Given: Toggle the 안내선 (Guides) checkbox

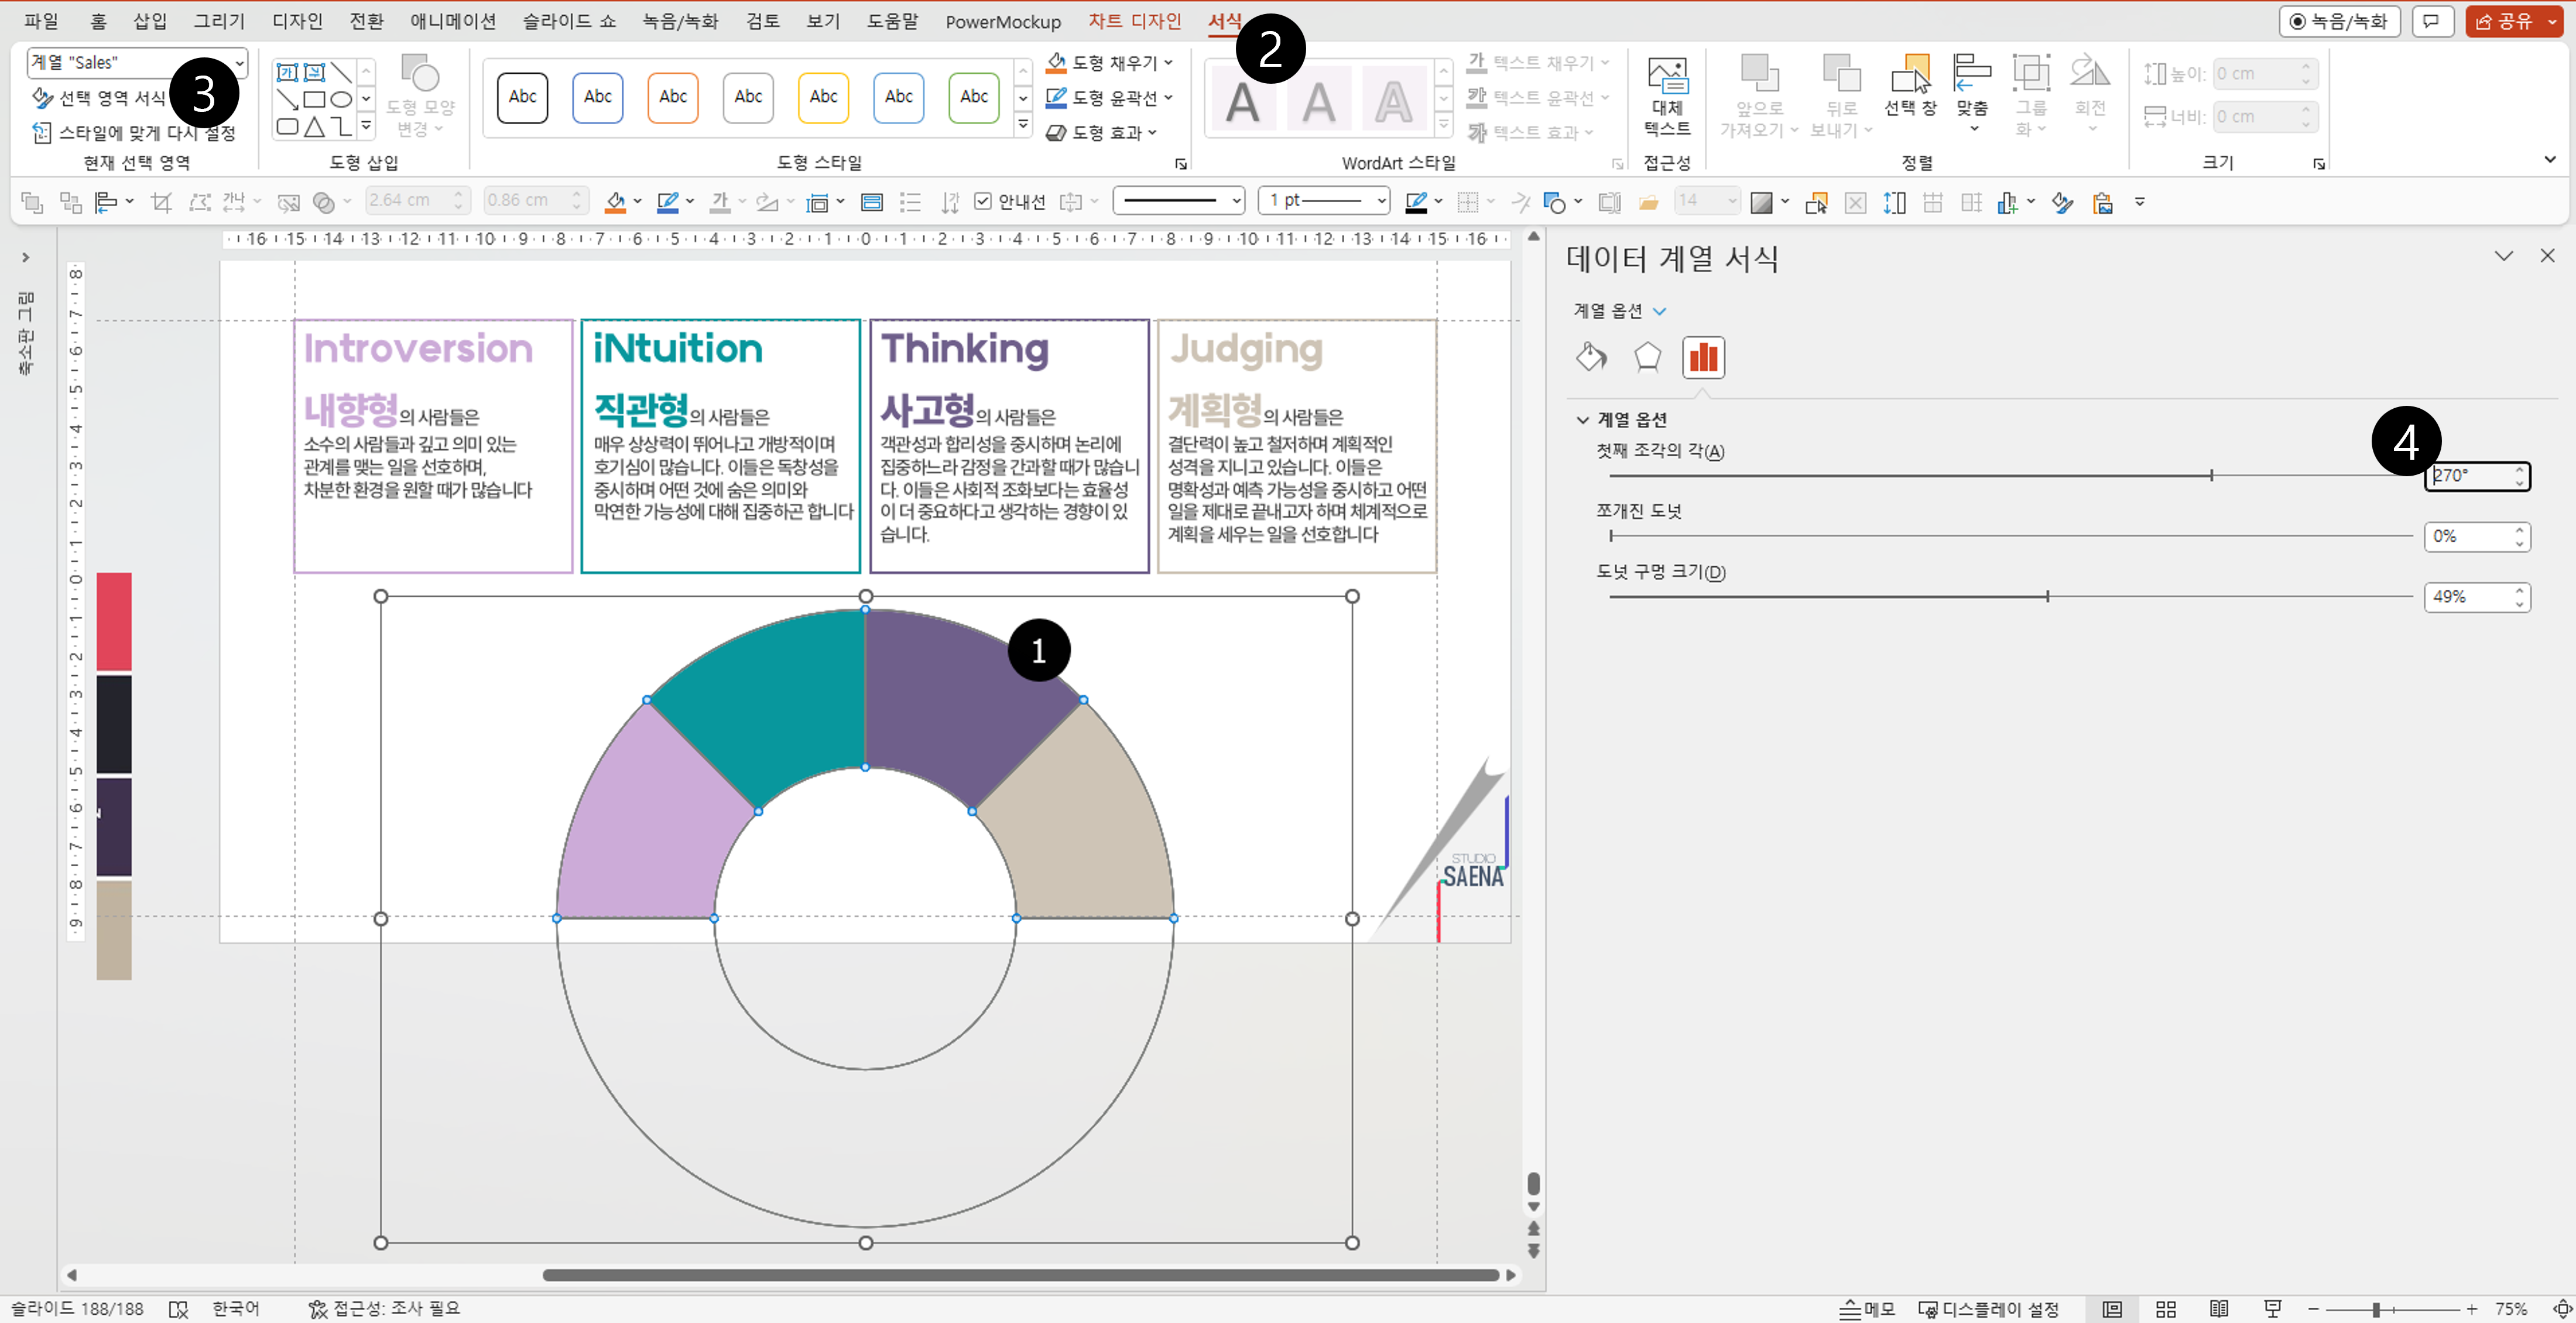Looking at the screenshot, I should point(983,202).
